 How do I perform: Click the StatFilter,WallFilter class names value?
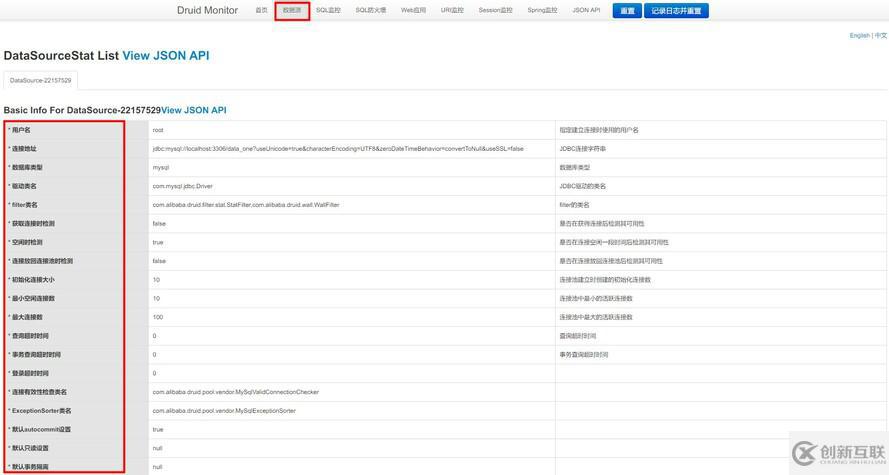point(246,205)
